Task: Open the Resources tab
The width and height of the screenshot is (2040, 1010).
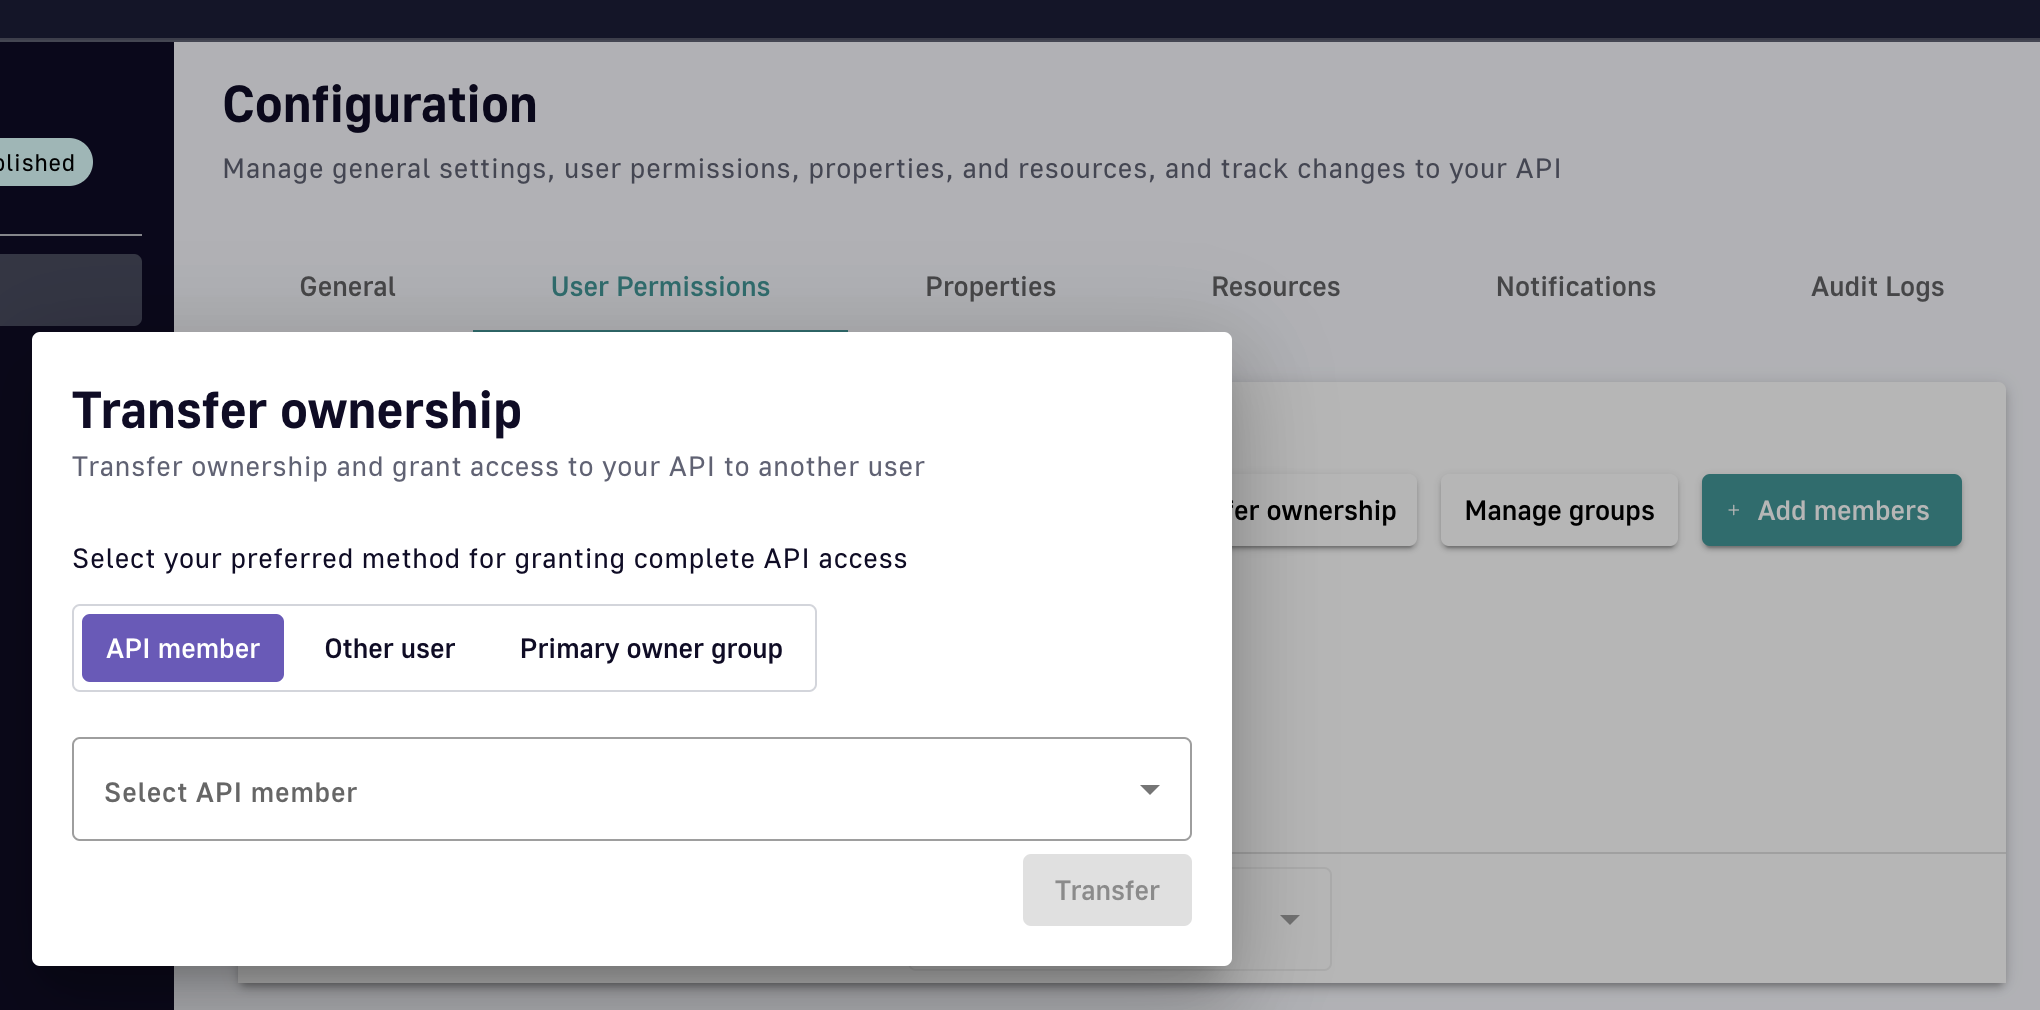Action: (x=1275, y=287)
